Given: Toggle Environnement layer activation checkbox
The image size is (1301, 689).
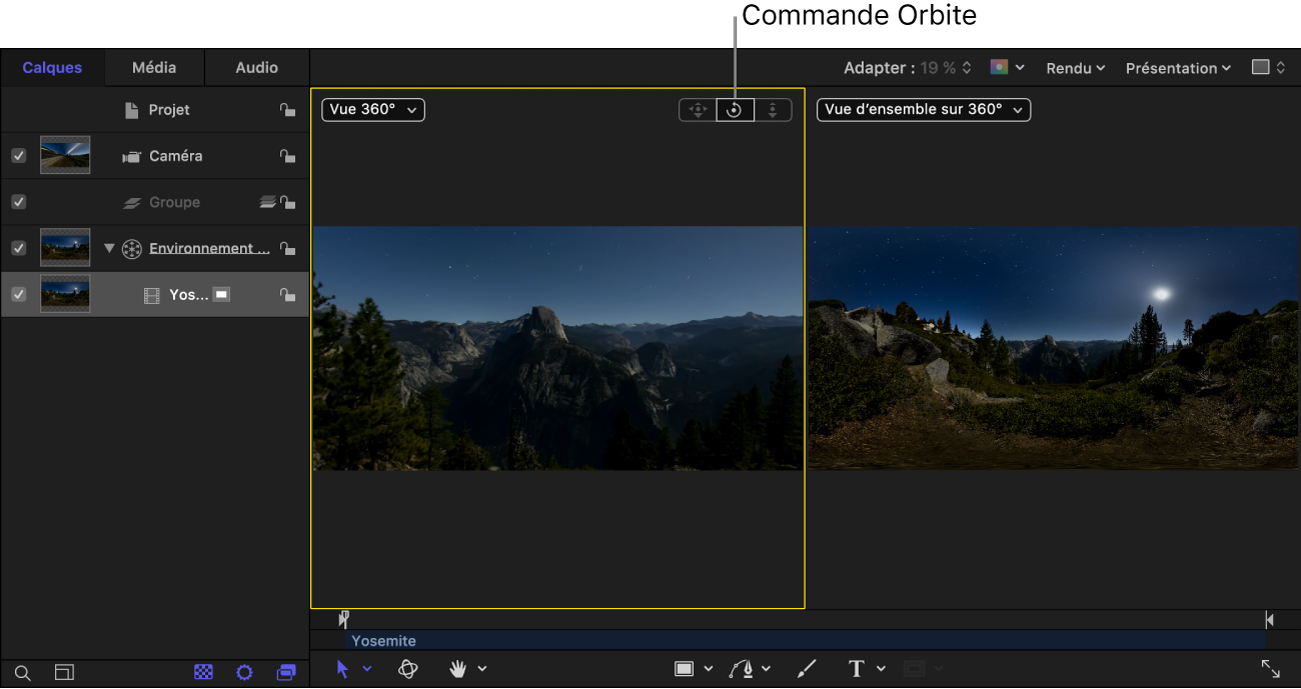Looking at the screenshot, I should click(18, 248).
